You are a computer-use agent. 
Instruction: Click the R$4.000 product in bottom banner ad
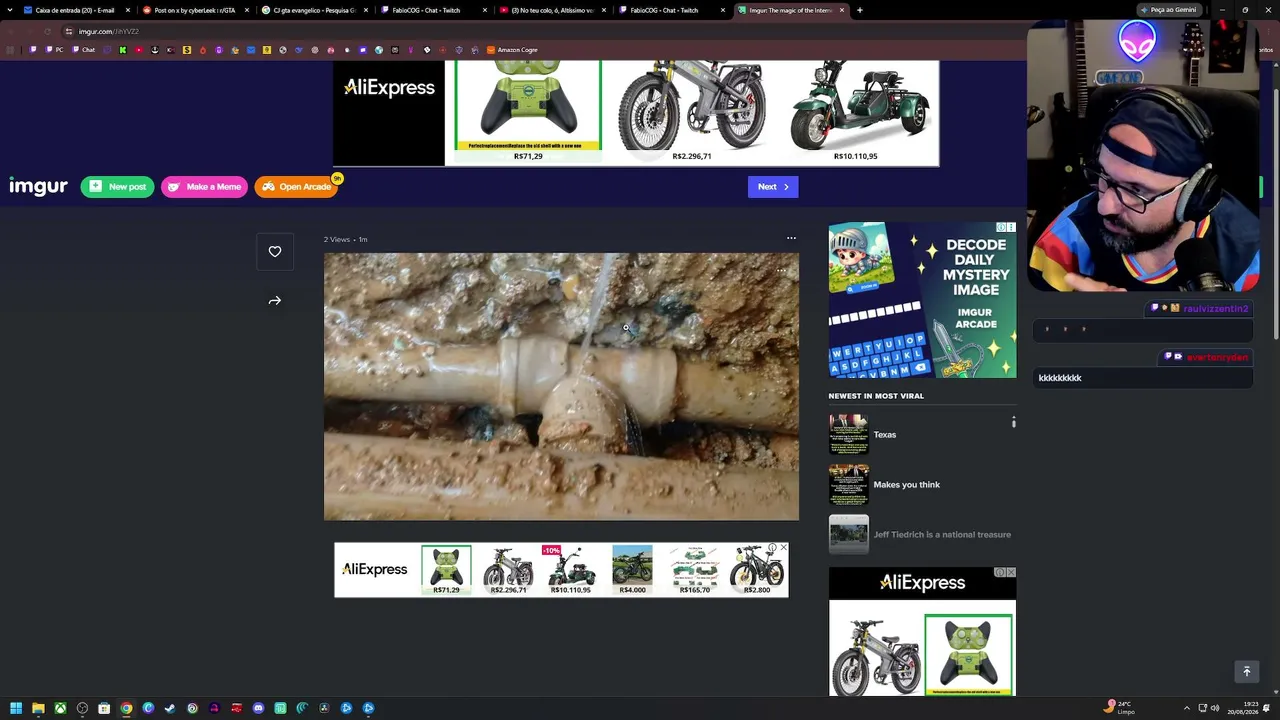pyautogui.click(x=632, y=570)
